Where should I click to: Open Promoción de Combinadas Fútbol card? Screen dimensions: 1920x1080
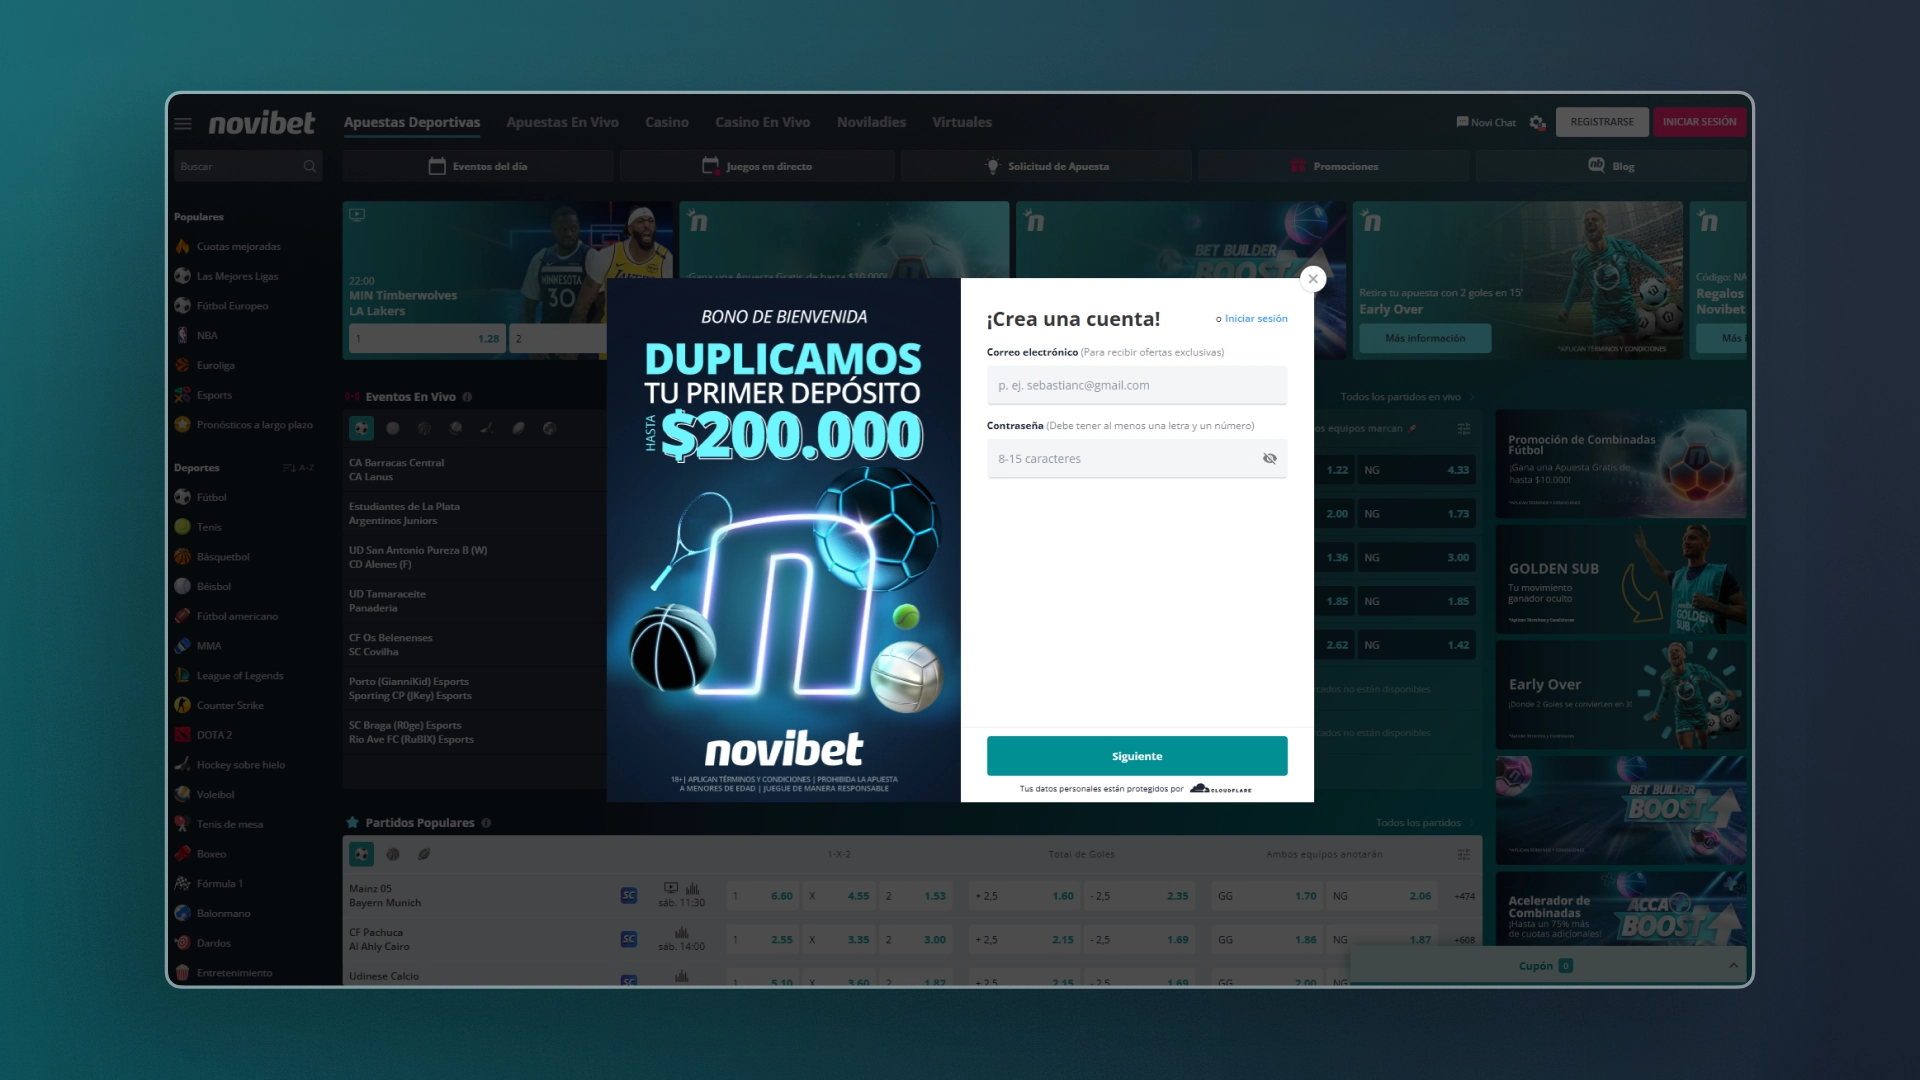[1621, 463]
